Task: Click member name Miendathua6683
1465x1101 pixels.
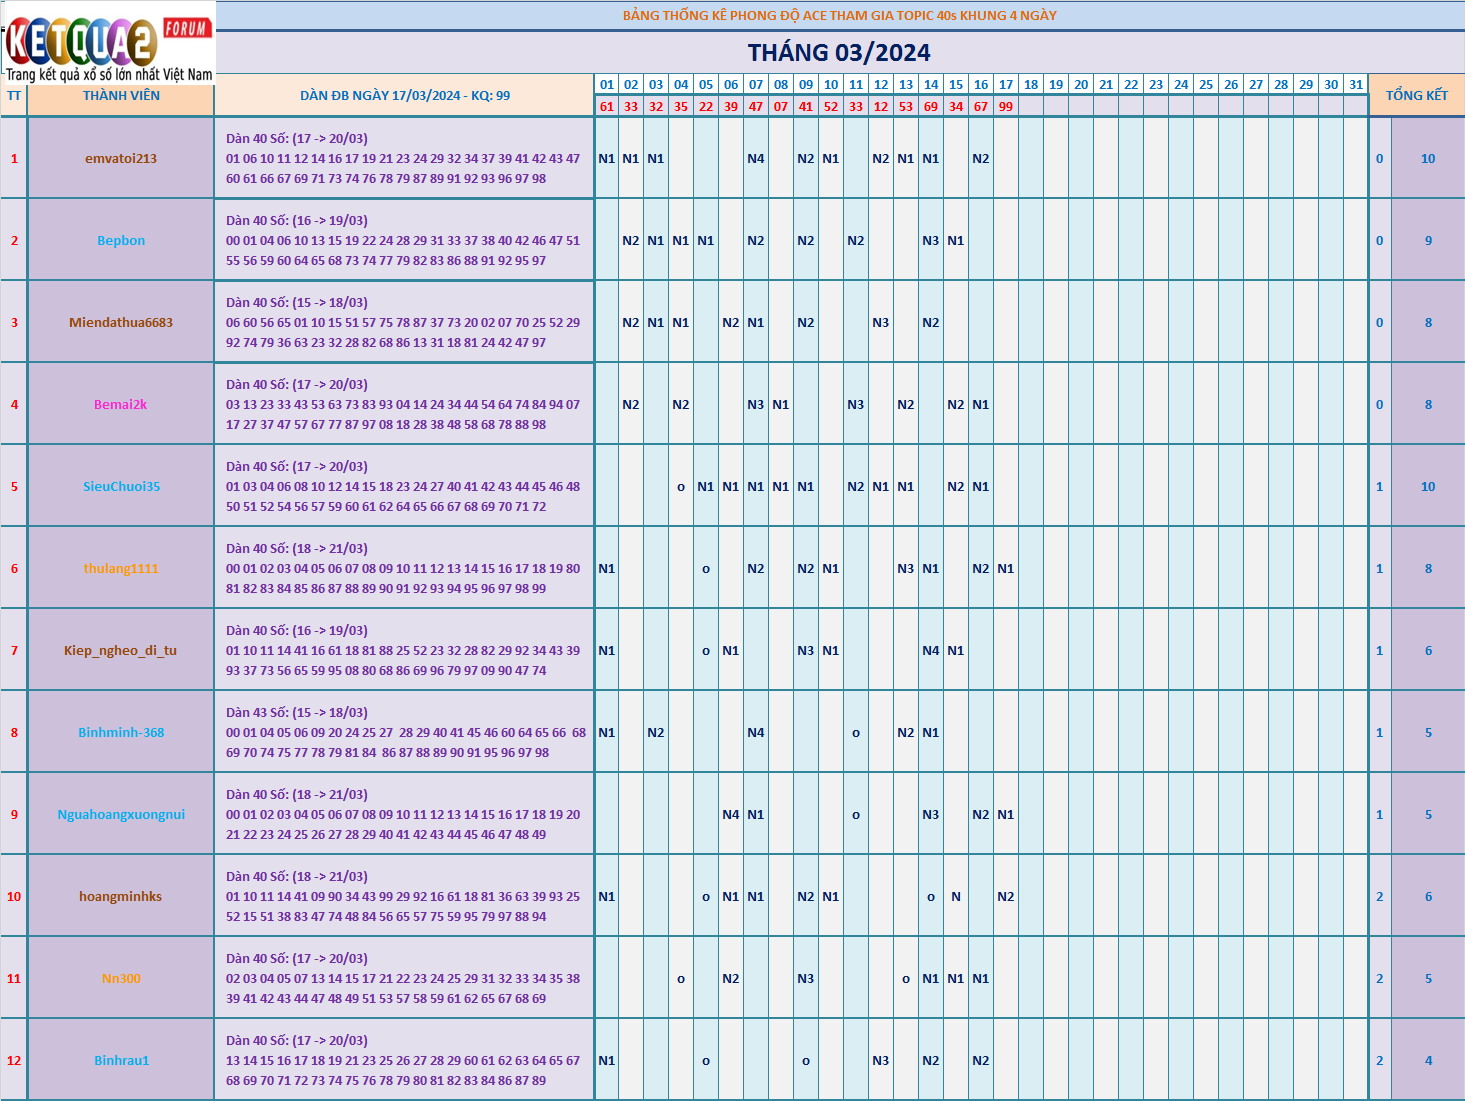Action: pos(121,323)
